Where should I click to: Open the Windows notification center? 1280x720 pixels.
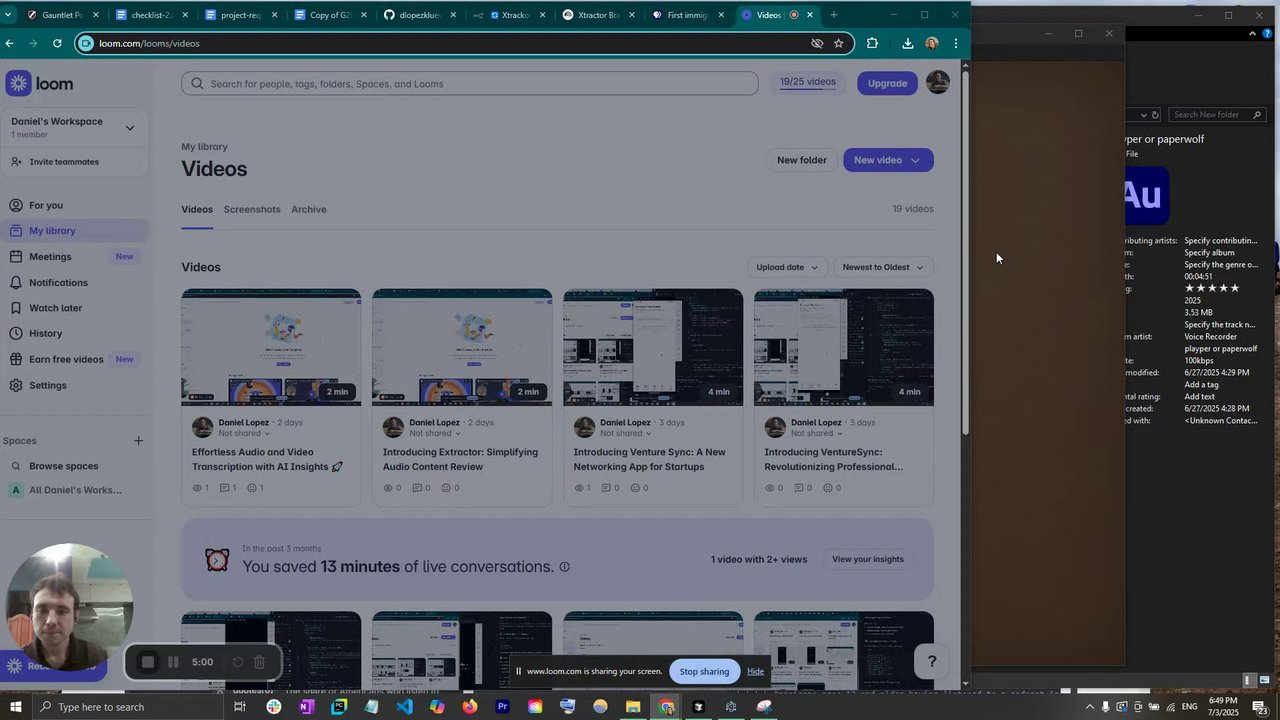pyautogui.click(x=1259, y=707)
